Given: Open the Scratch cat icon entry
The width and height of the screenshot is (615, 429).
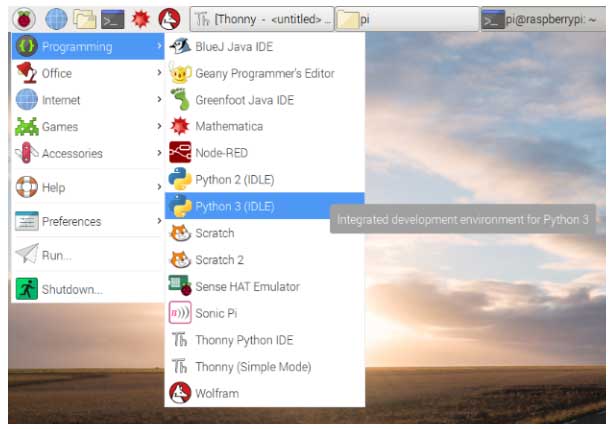Looking at the screenshot, I should [x=180, y=233].
